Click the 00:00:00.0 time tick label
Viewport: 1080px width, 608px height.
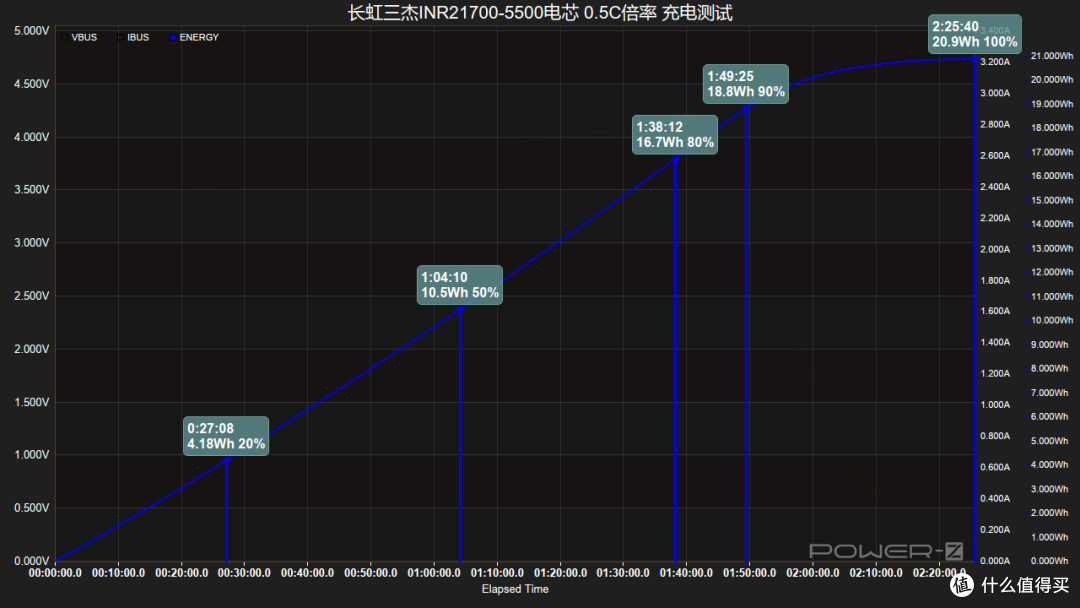tap(55, 573)
